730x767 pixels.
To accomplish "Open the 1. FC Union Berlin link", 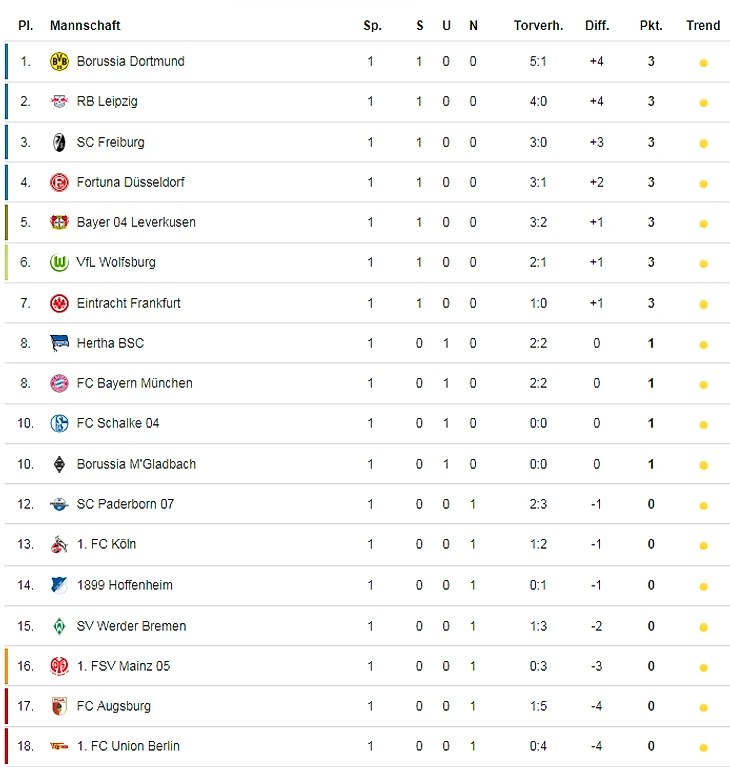I will click(128, 746).
